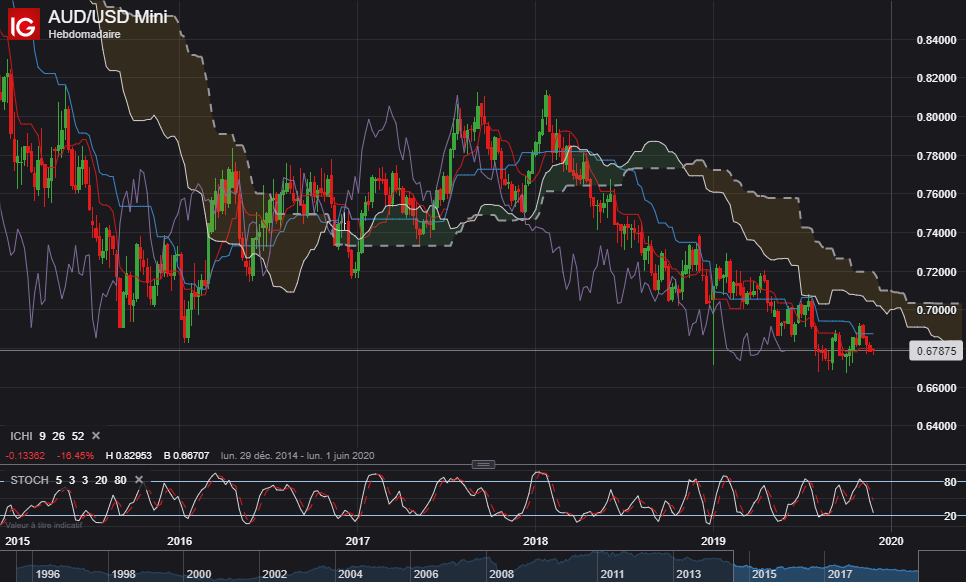The width and height of the screenshot is (966, 582).
Task: Remove the ICHI indicator with its X
Action: click(x=96, y=435)
